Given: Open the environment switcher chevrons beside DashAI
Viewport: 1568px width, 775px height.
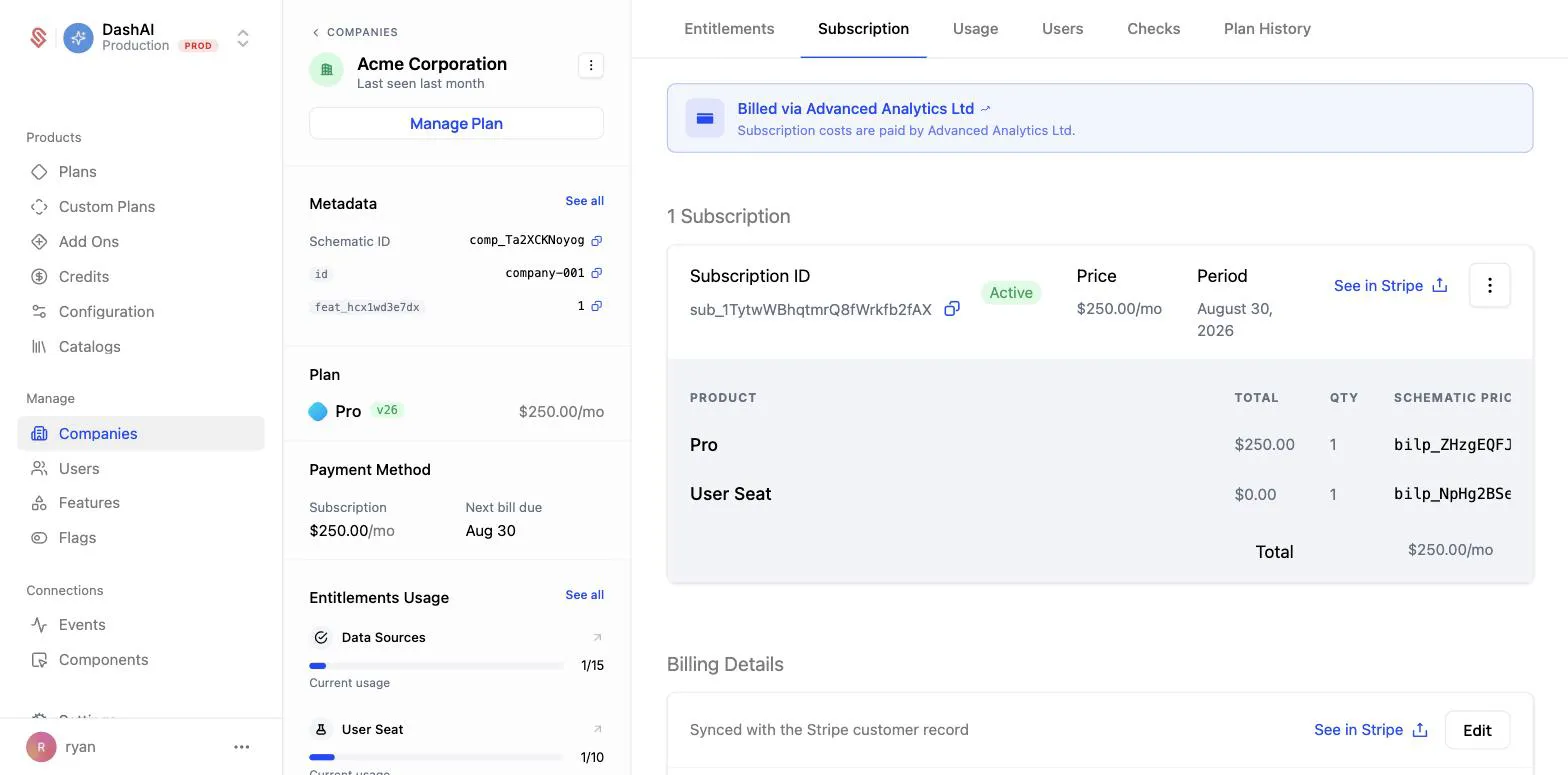Looking at the screenshot, I should 243,38.
